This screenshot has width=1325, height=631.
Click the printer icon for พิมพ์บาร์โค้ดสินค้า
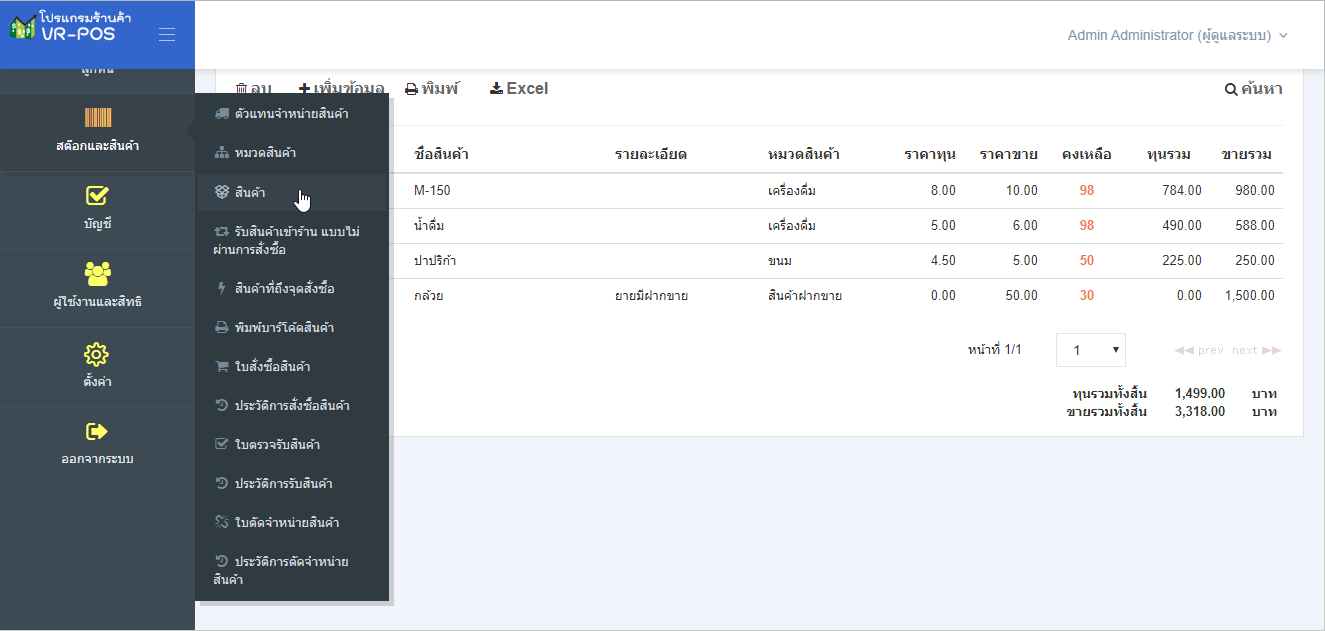pos(222,327)
